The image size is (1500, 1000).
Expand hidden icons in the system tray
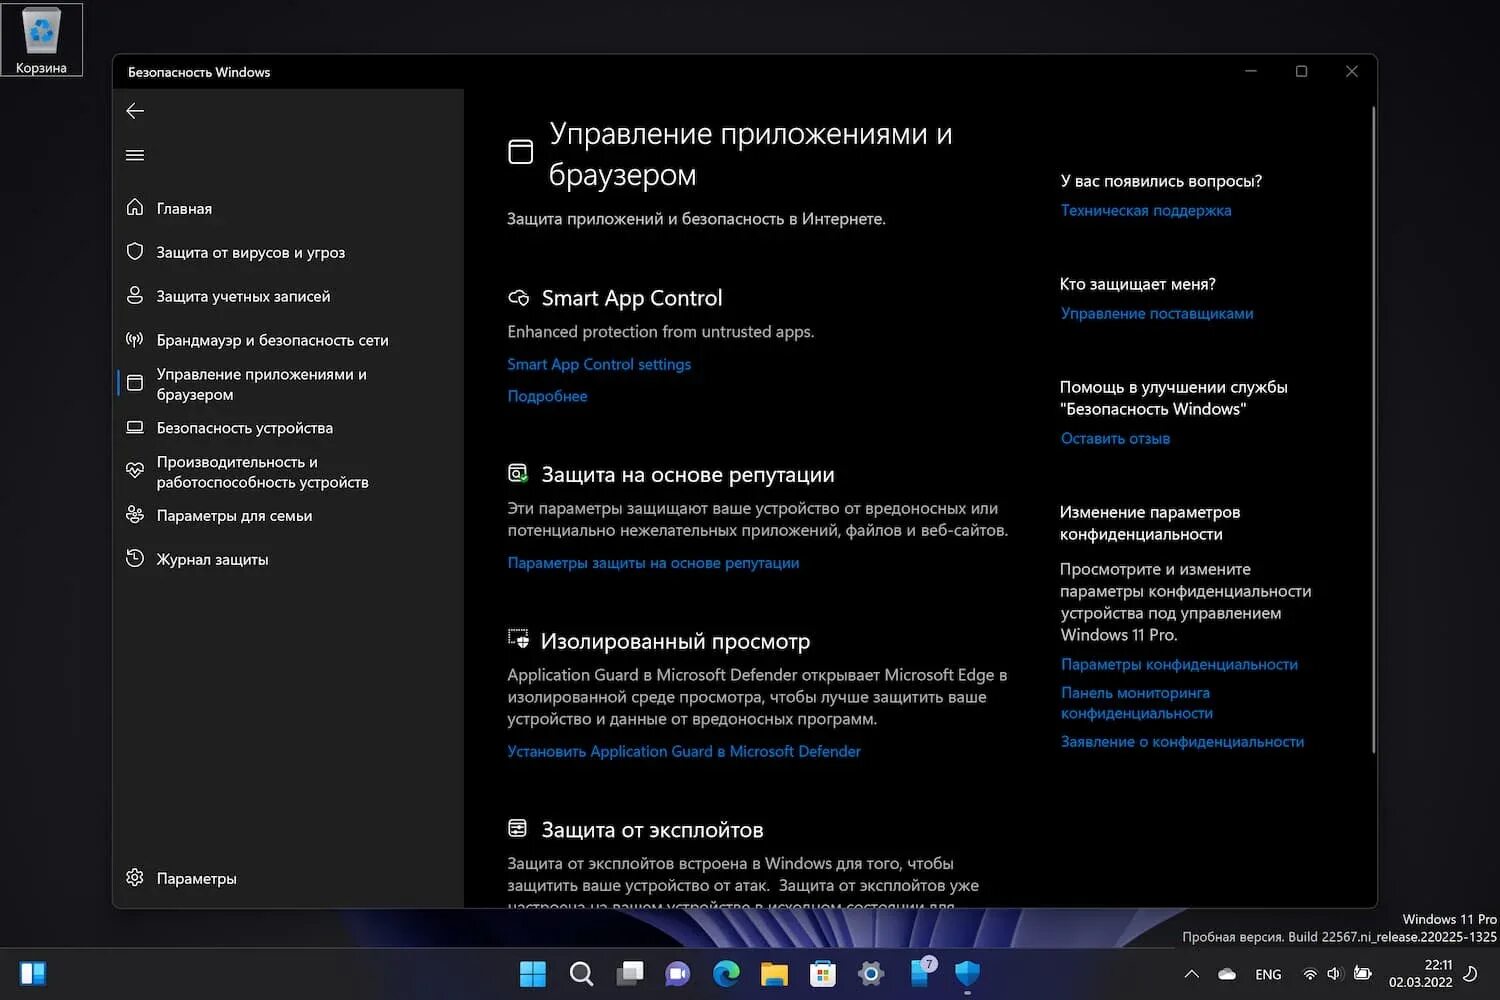coord(1191,973)
